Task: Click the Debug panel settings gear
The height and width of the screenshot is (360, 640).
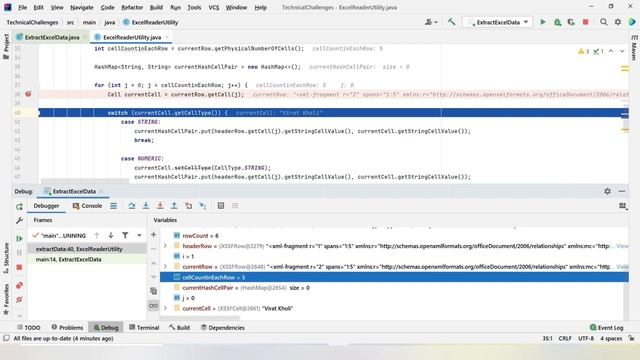Action: (607, 191)
